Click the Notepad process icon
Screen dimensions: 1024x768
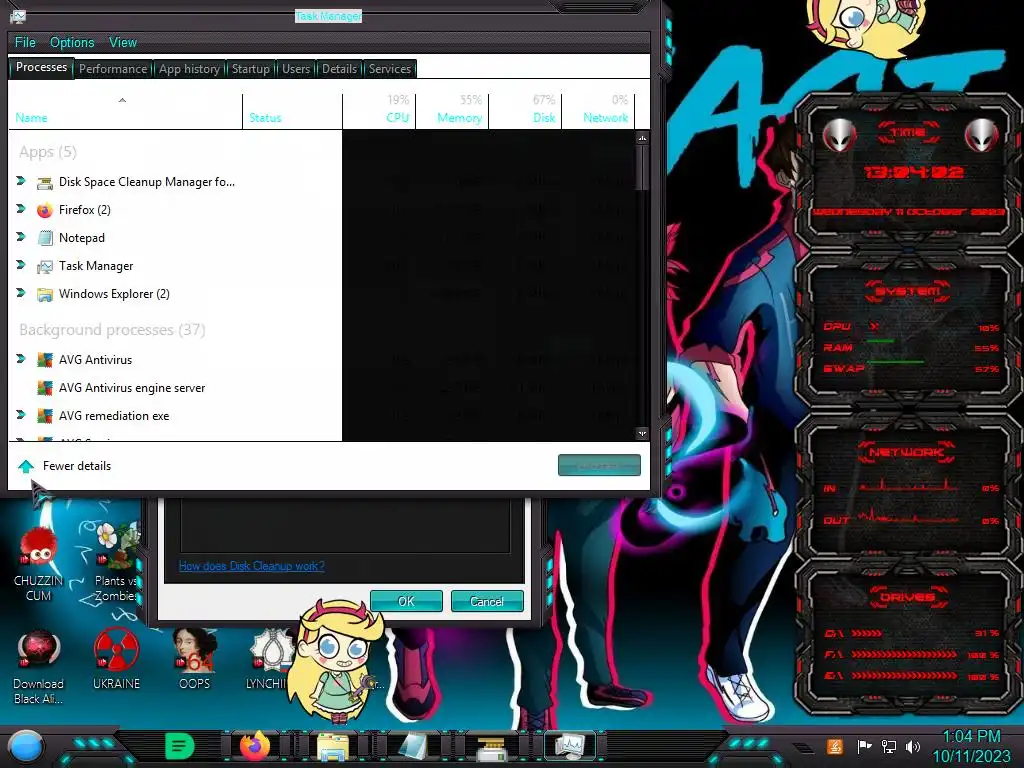pos(44,238)
